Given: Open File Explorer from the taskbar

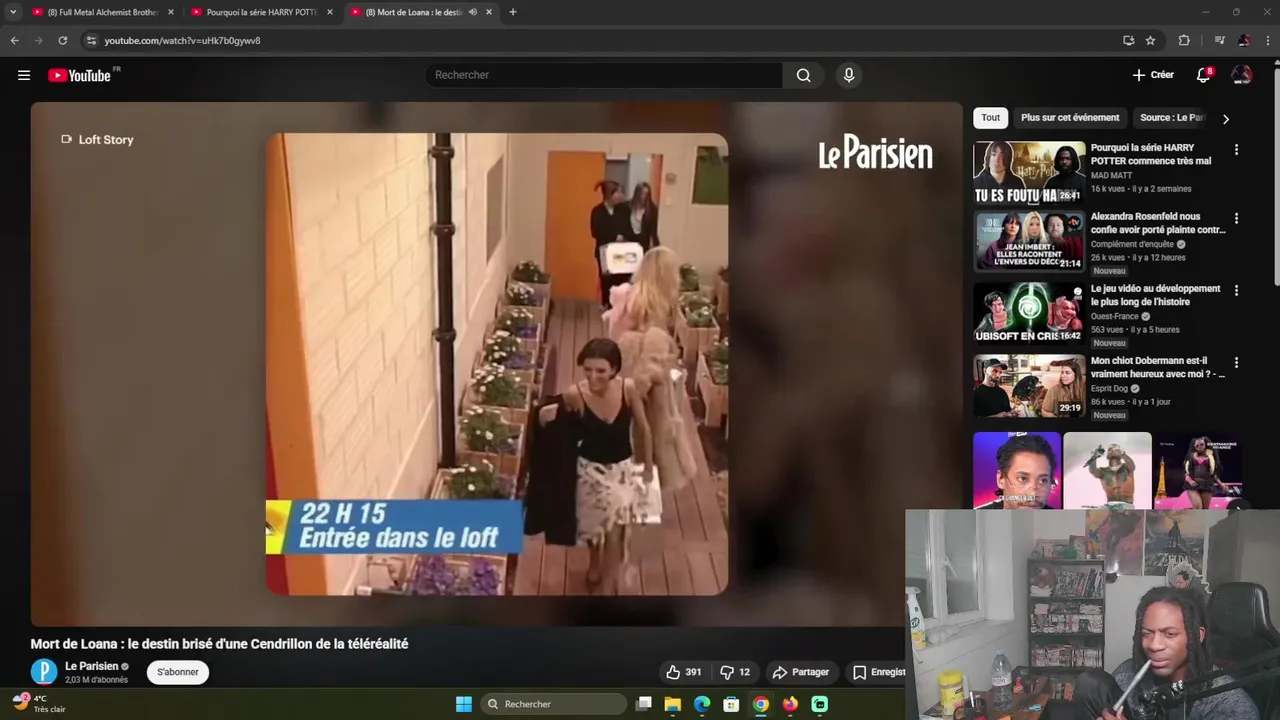Looking at the screenshot, I should (x=673, y=704).
